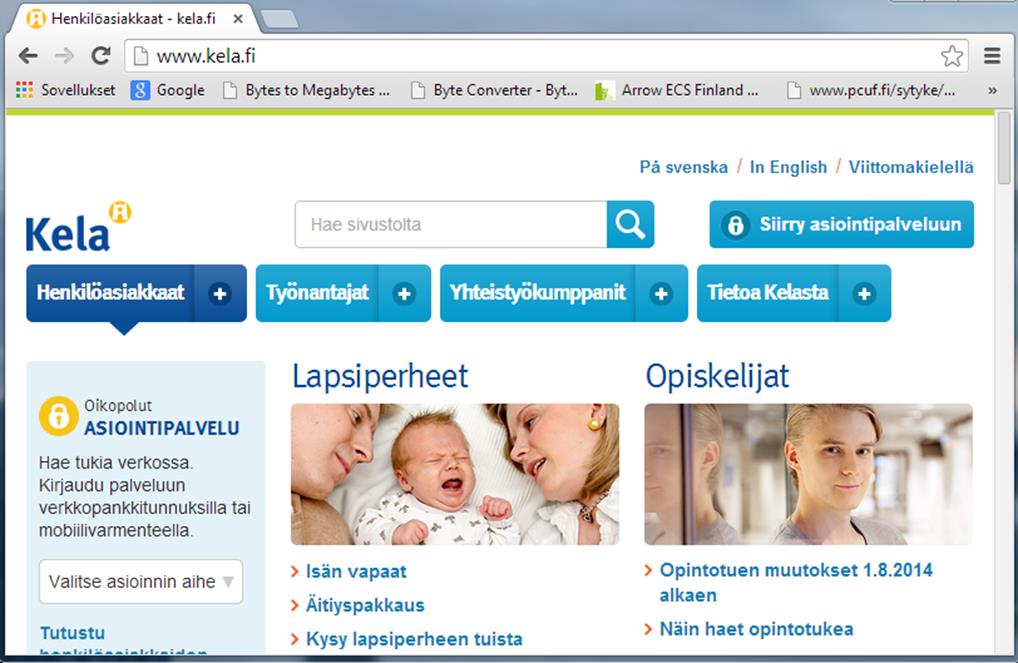
Task: Open the Isän vapaat link
Action: pyautogui.click(x=356, y=571)
